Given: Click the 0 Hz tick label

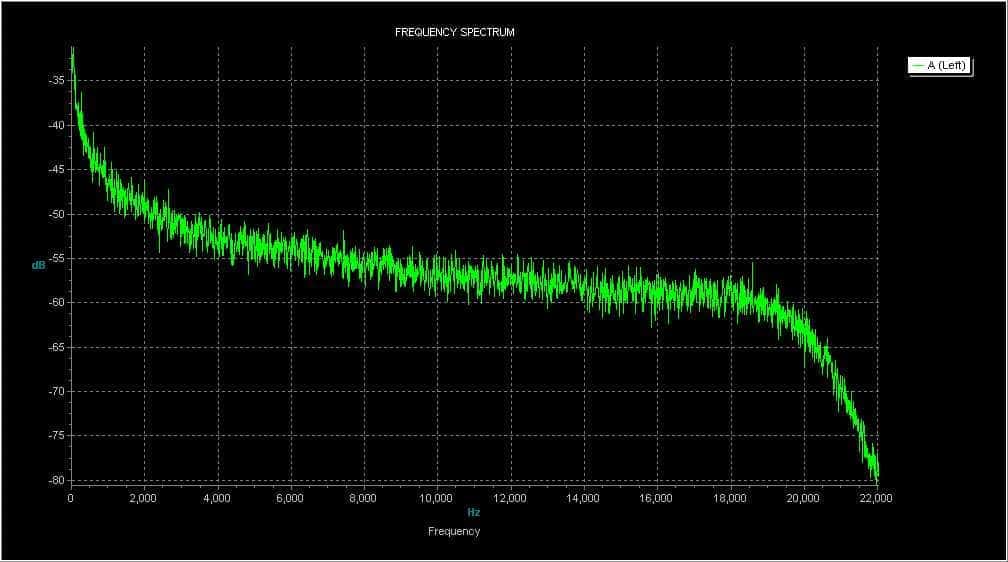Looking at the screenshot, I should (71, 498).
